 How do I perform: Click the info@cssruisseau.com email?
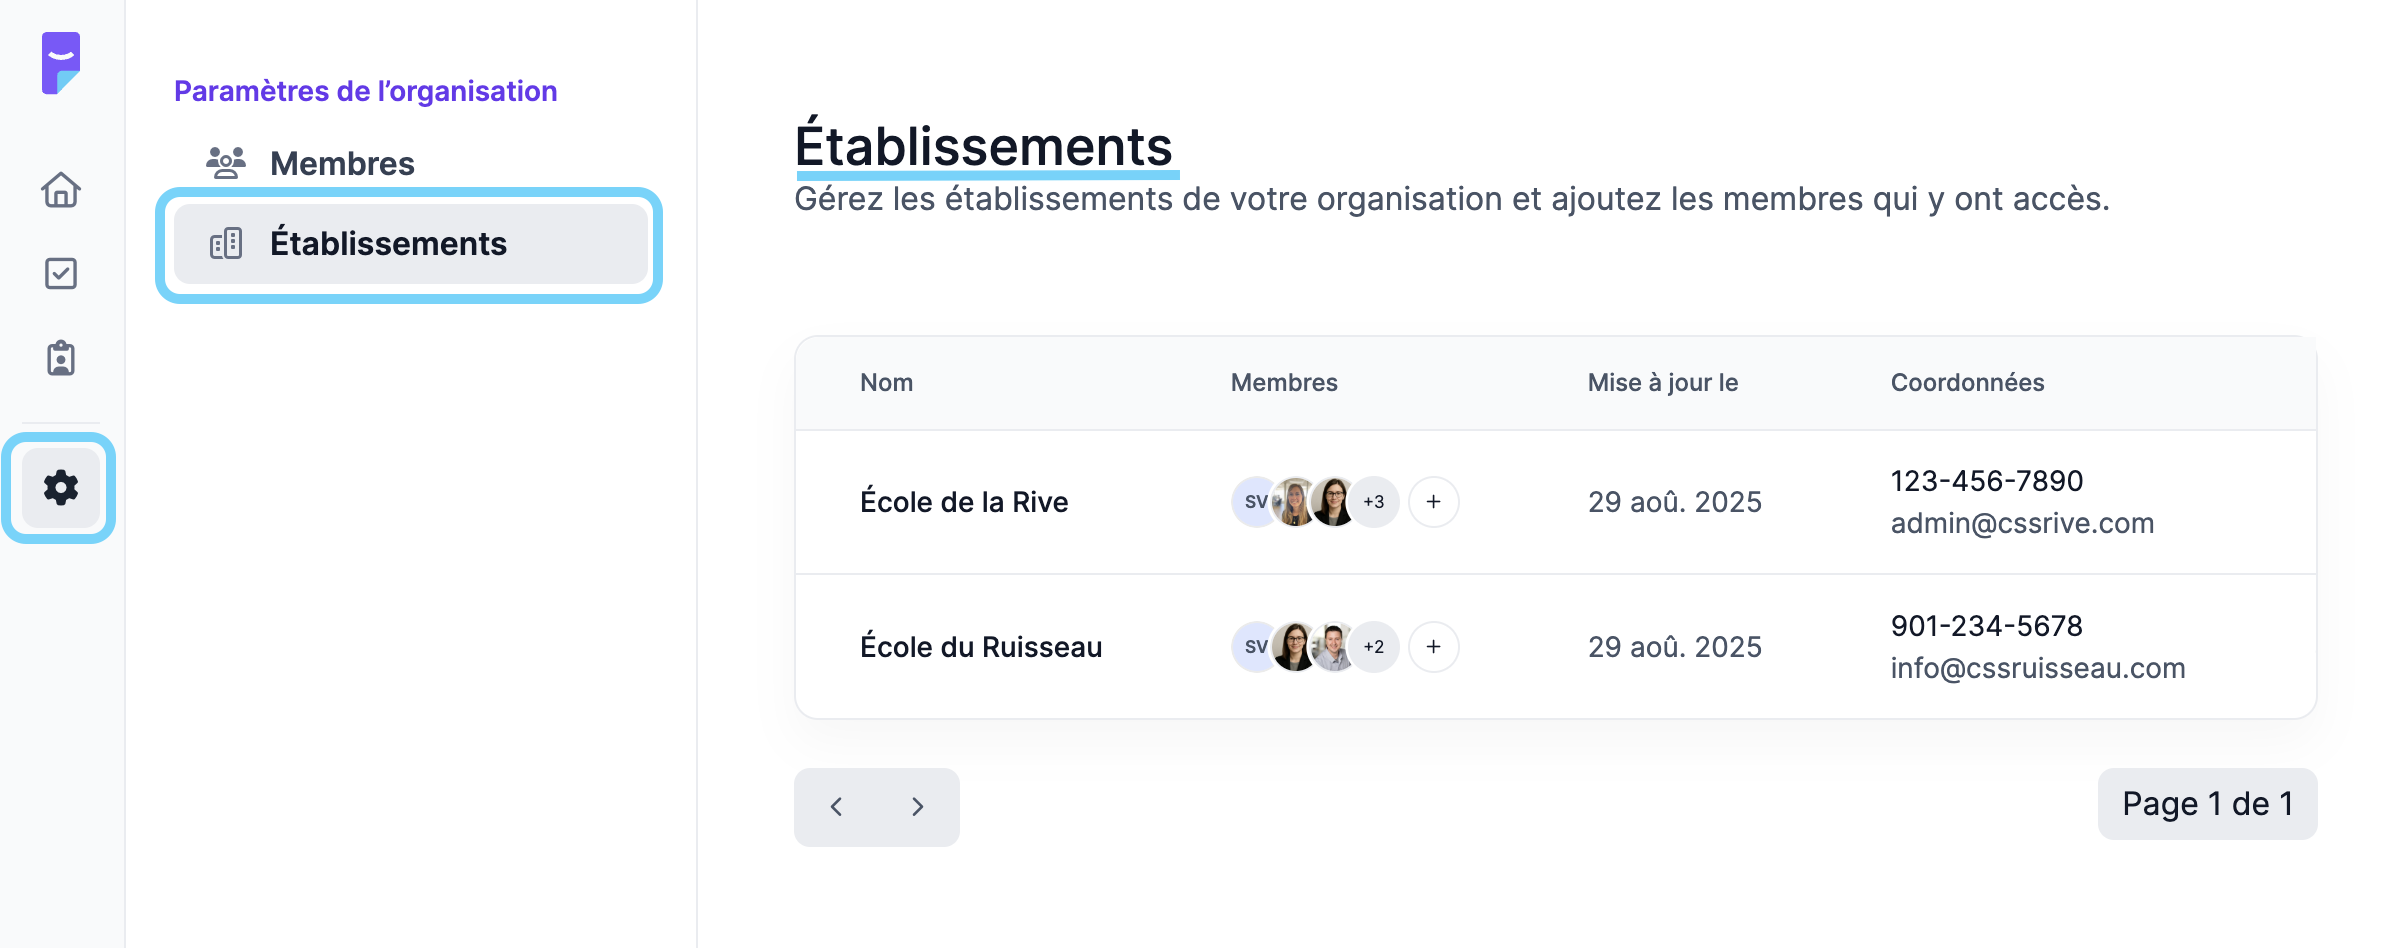coord(2038,669)
